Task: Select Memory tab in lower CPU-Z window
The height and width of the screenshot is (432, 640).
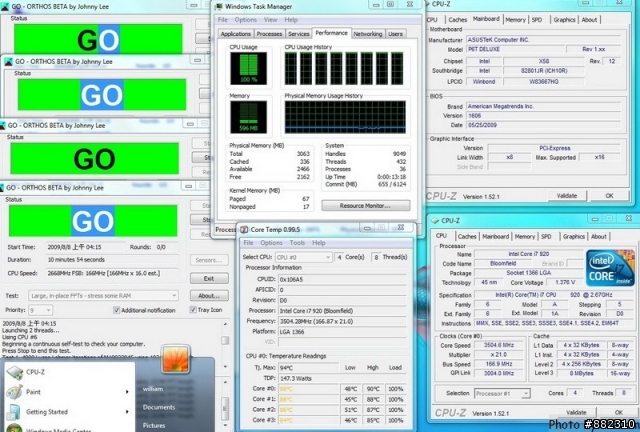Action: (x=524, y=236)
